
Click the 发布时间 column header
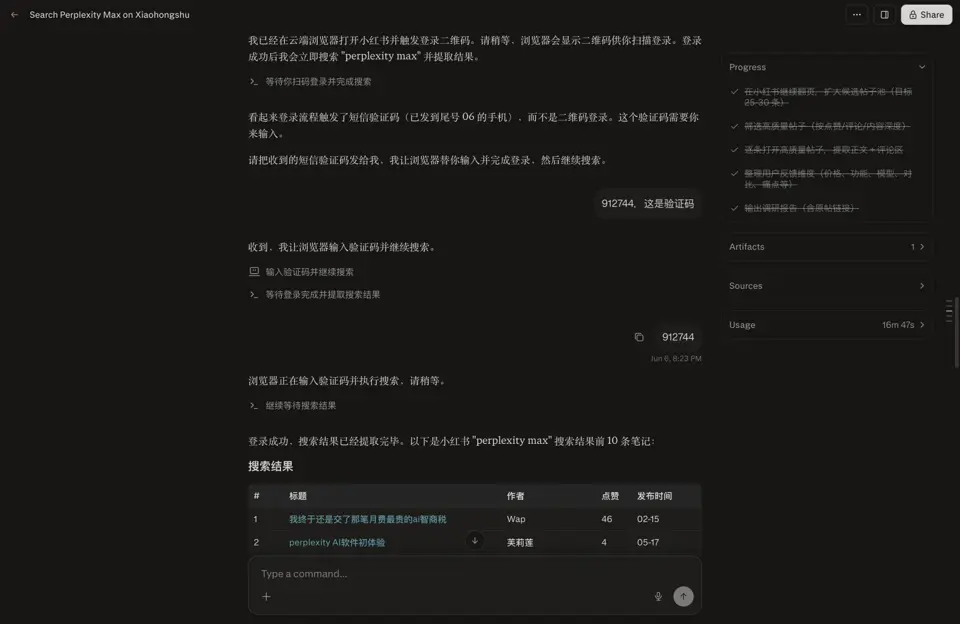coord(654,496)
